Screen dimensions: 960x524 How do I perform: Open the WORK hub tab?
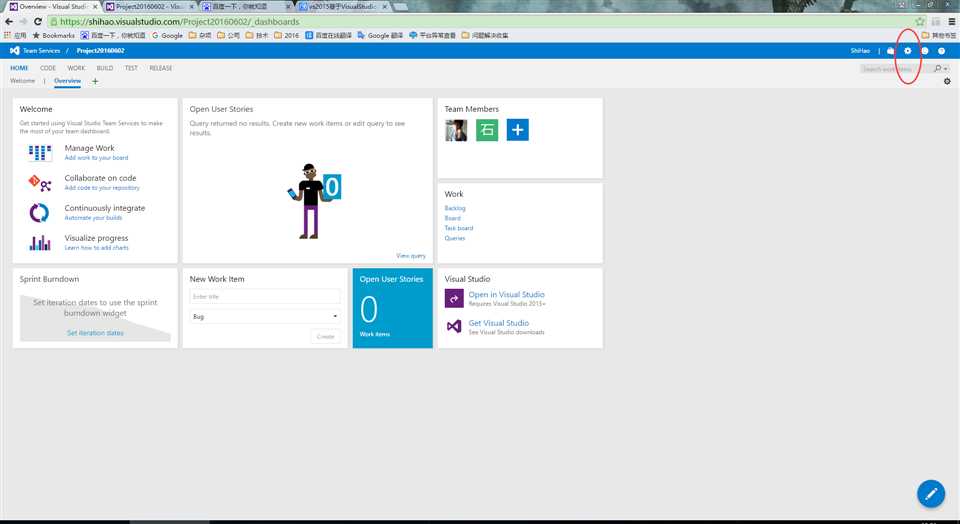(x=76, y=68)
